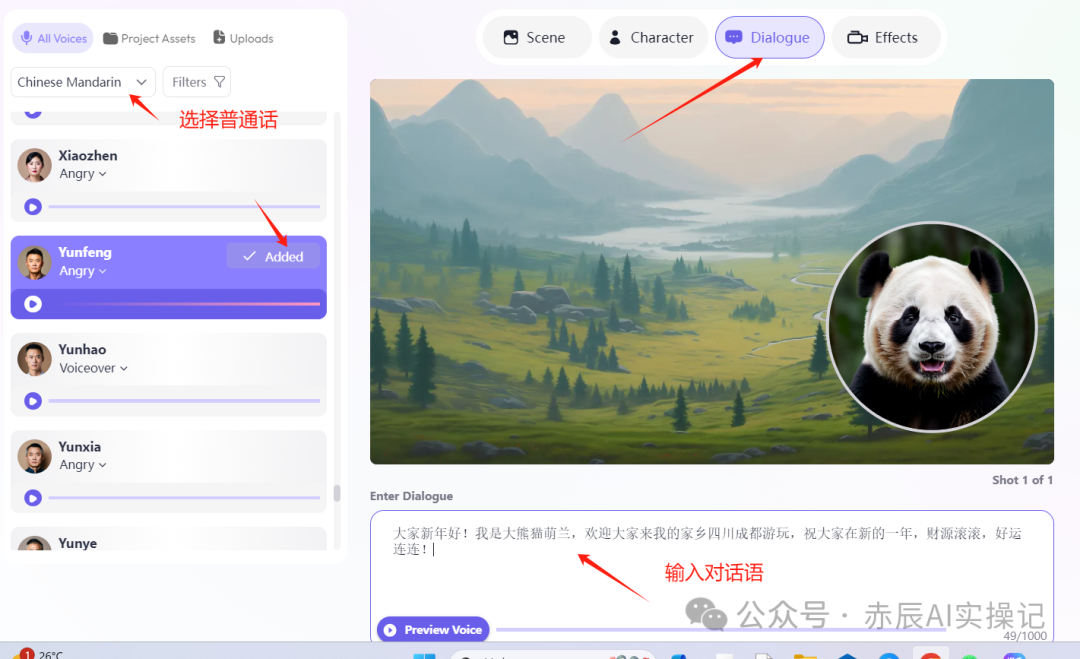This screenshot has height=659, width=1080.
Task: Expand the Chinese Mandarin language dropdown
Action: (x=83, y=82)
